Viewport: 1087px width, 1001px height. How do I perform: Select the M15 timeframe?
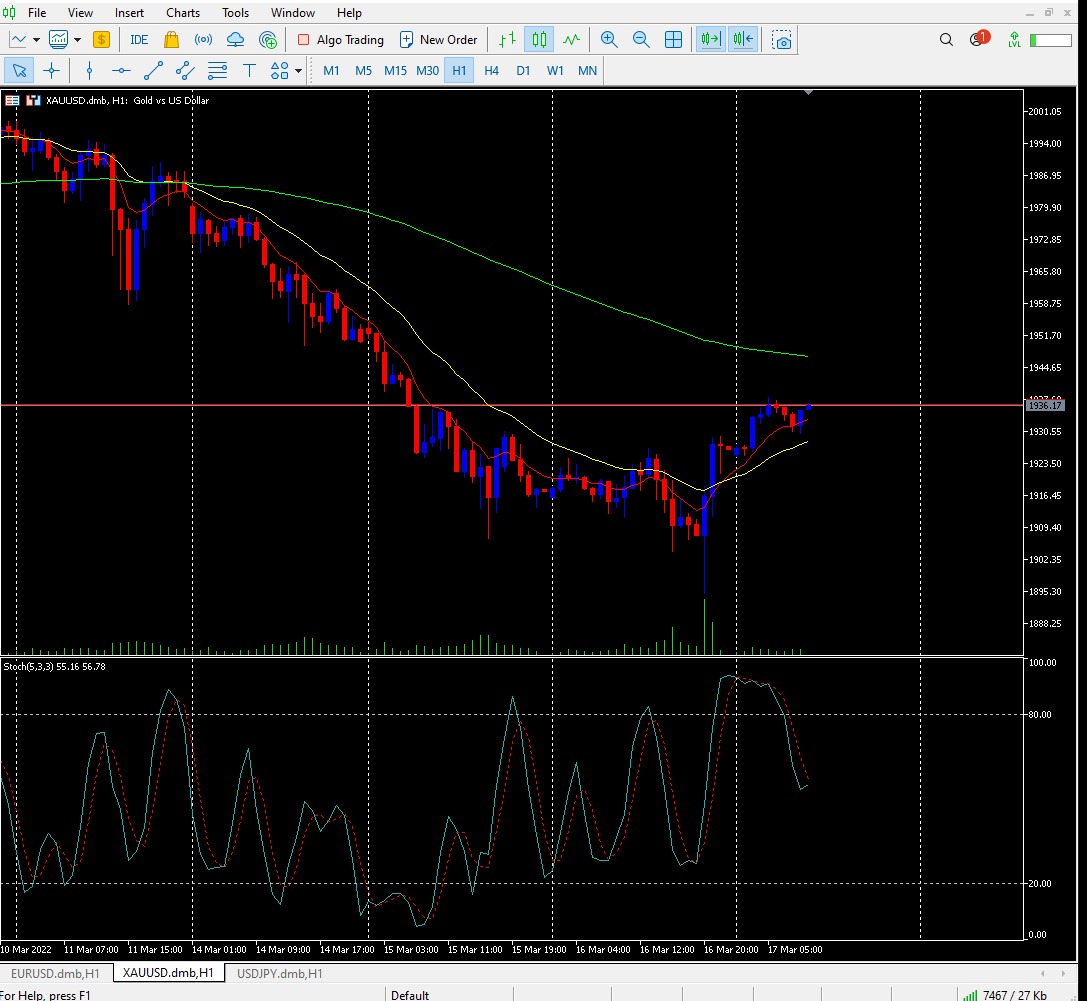[395, 70]
